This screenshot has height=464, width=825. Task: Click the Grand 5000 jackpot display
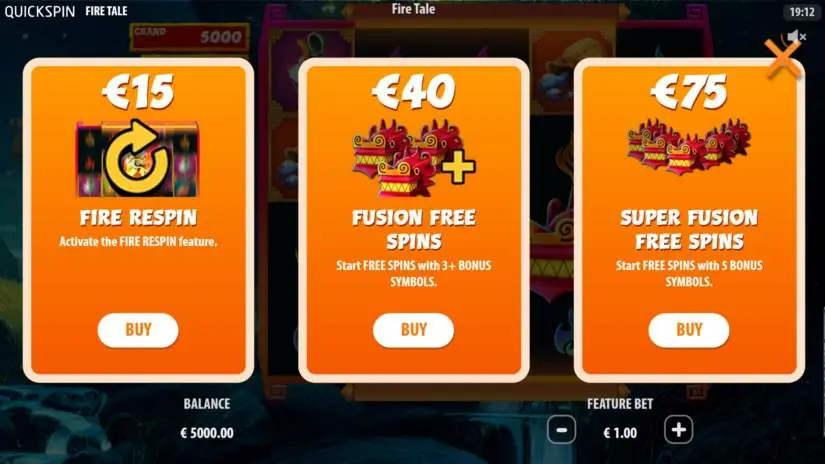[189, 36]
